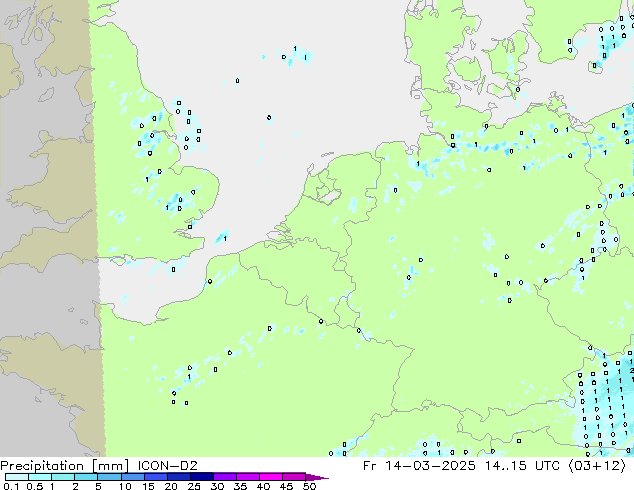The image size is (634, 490).
Task: Click the legend color swatch between 15 and 20
Action: pos(155,477)
